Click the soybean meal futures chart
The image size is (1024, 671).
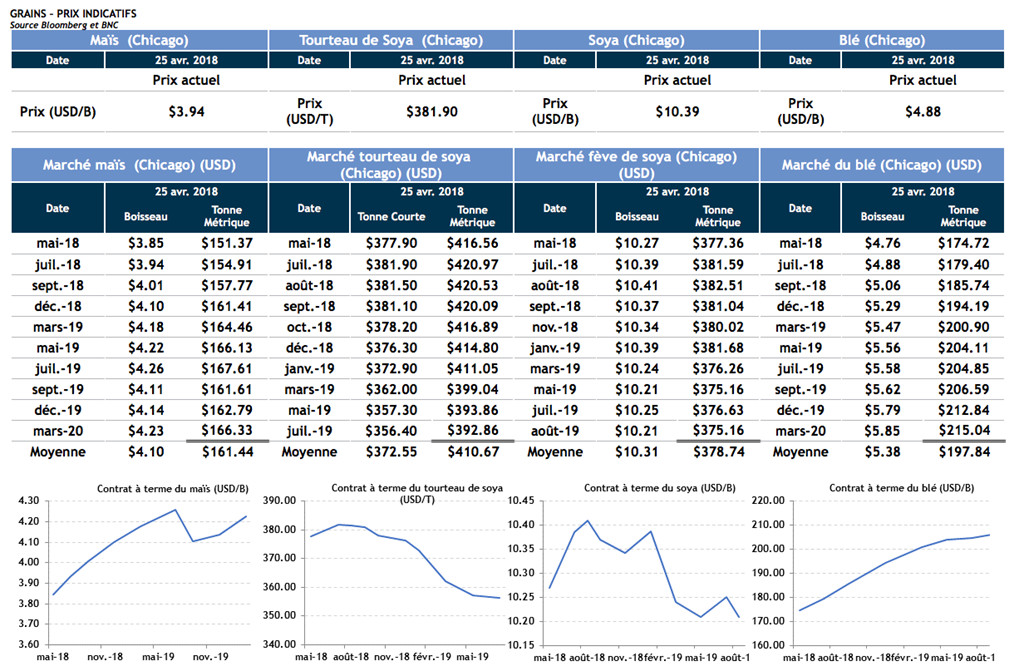pos(391,570)
